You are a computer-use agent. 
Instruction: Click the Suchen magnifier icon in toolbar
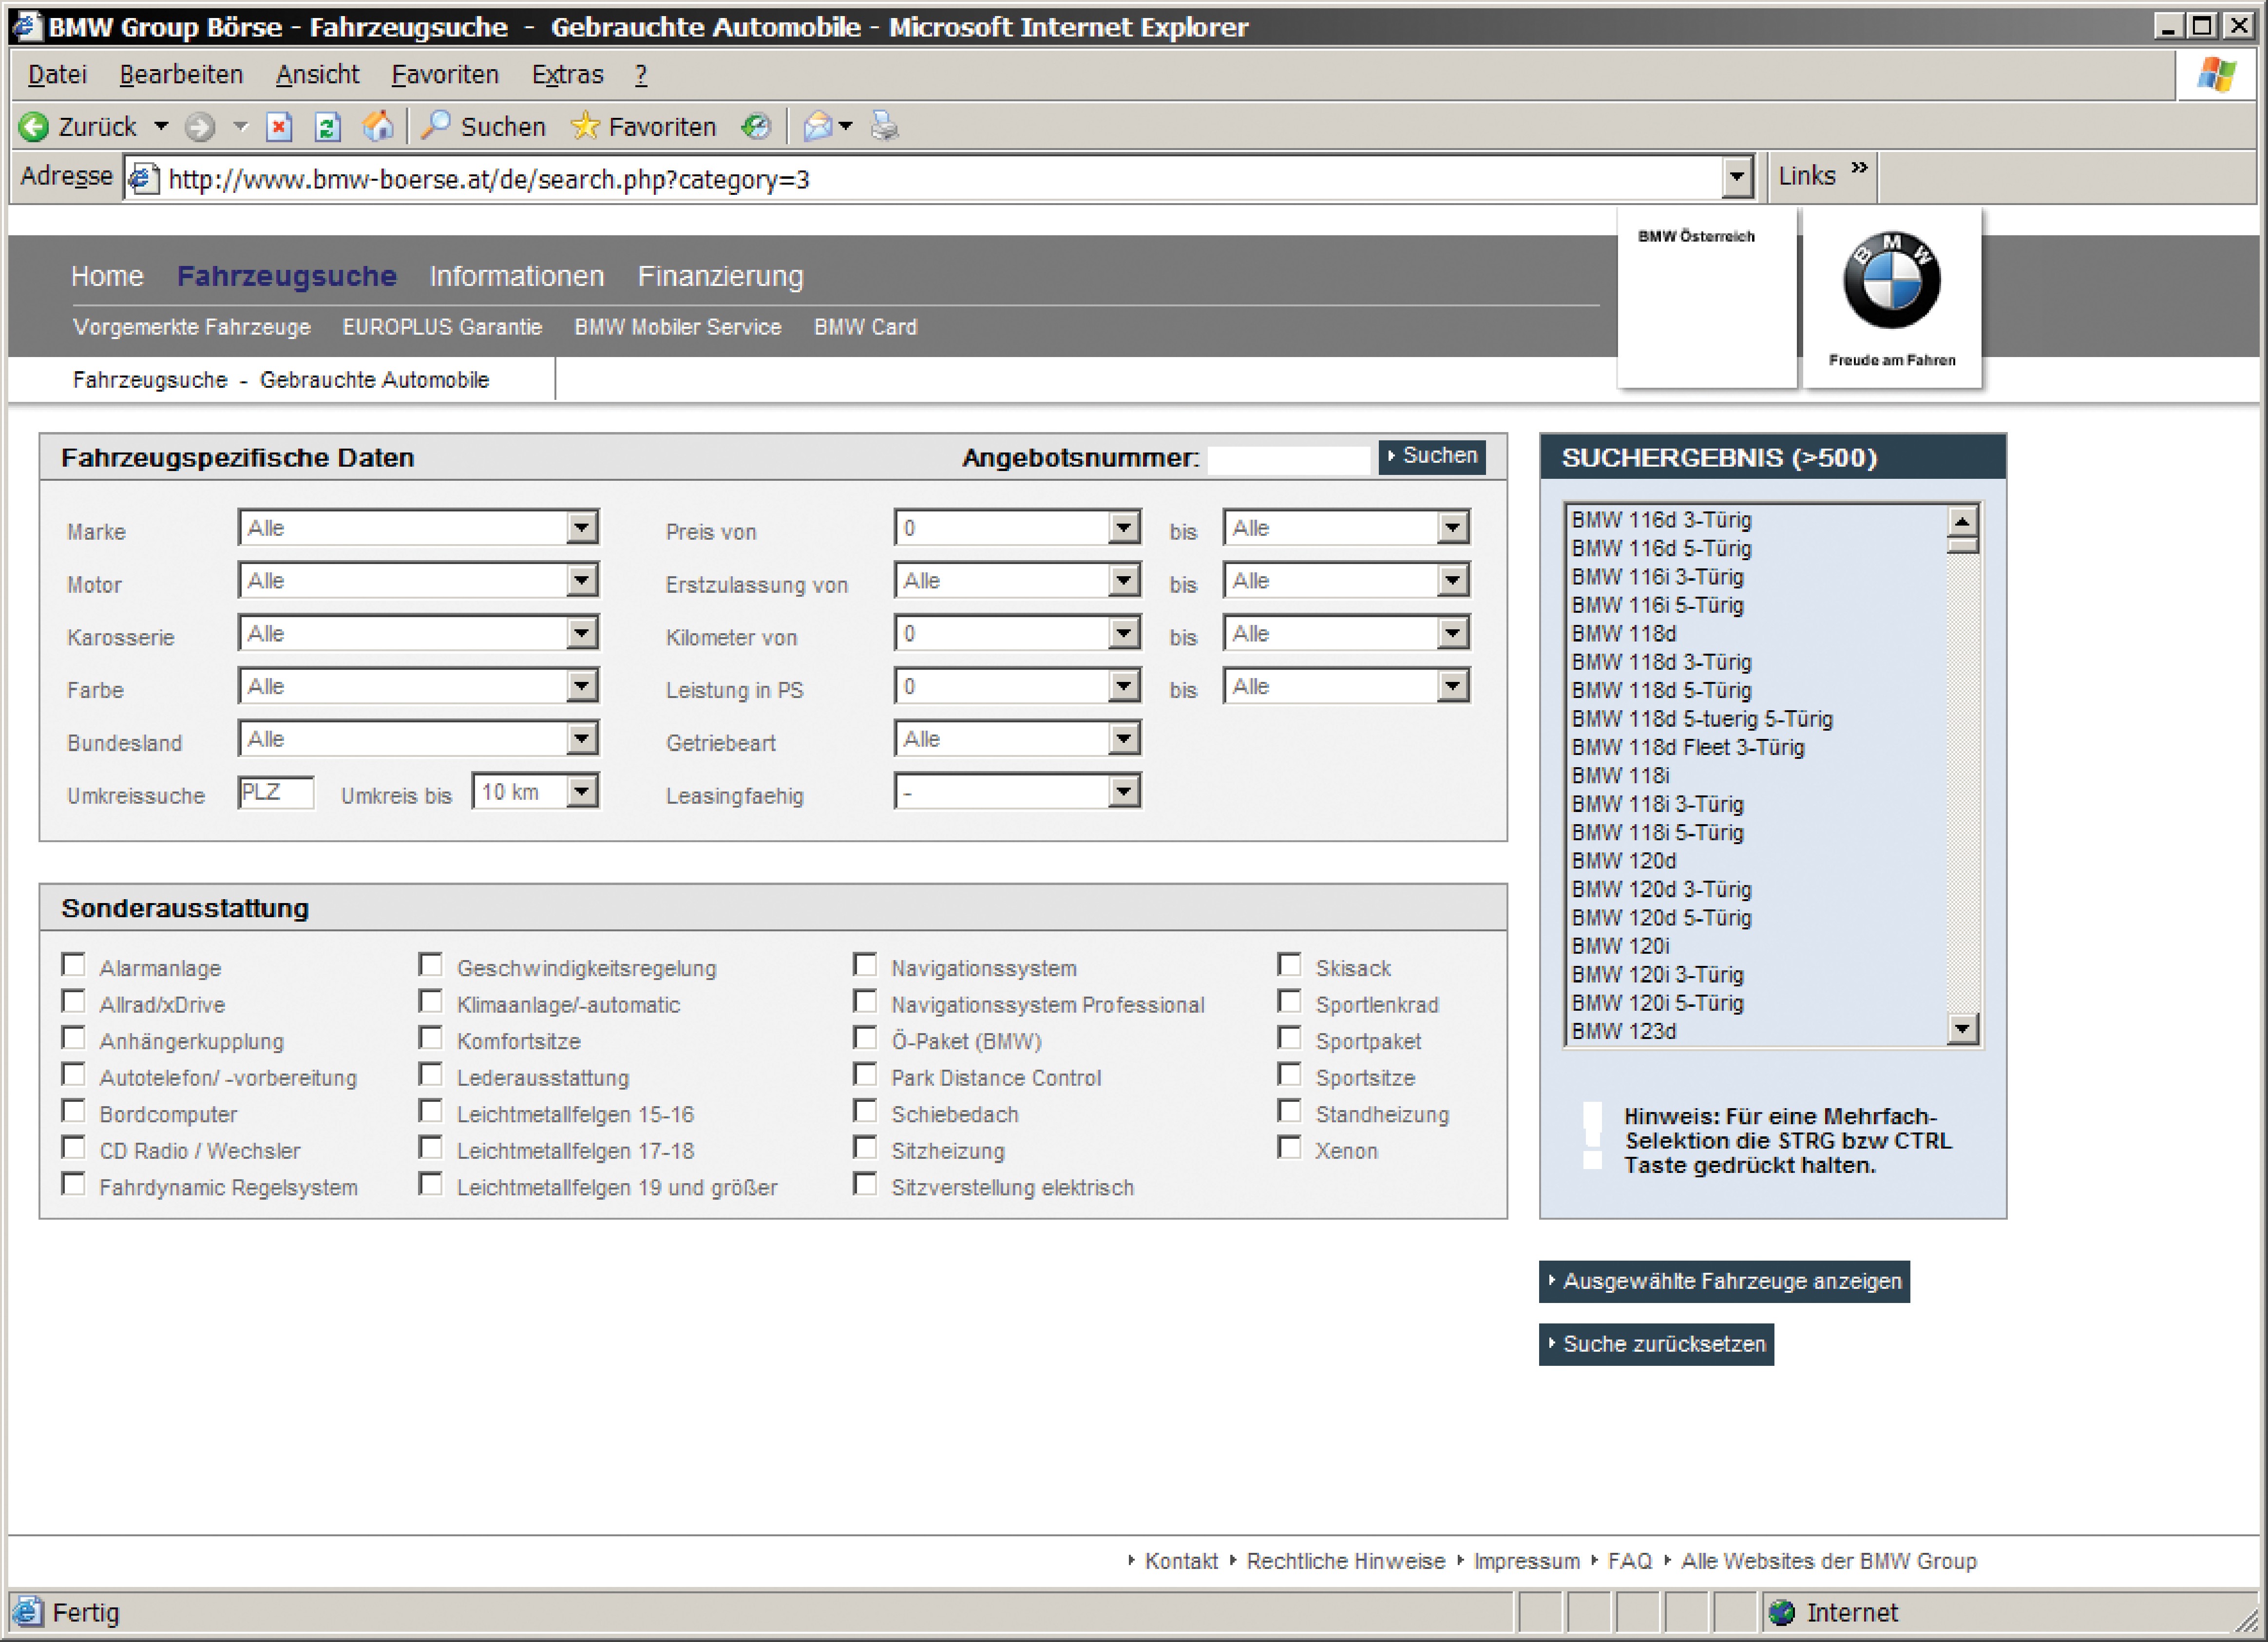(x=436, y=126)
